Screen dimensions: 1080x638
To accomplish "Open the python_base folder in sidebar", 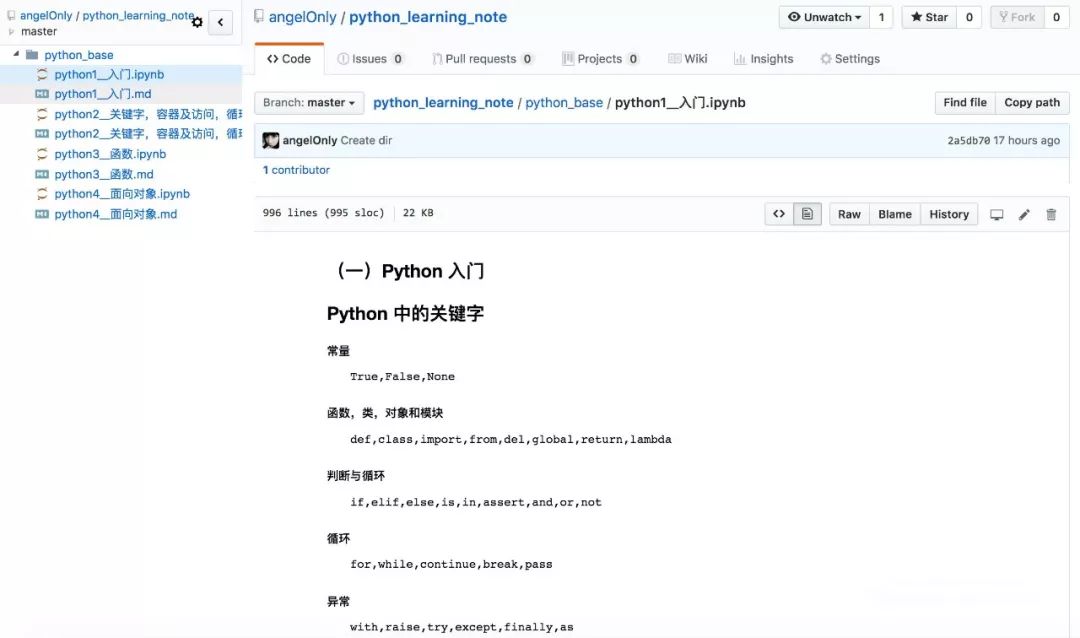I will pos(79,54).
